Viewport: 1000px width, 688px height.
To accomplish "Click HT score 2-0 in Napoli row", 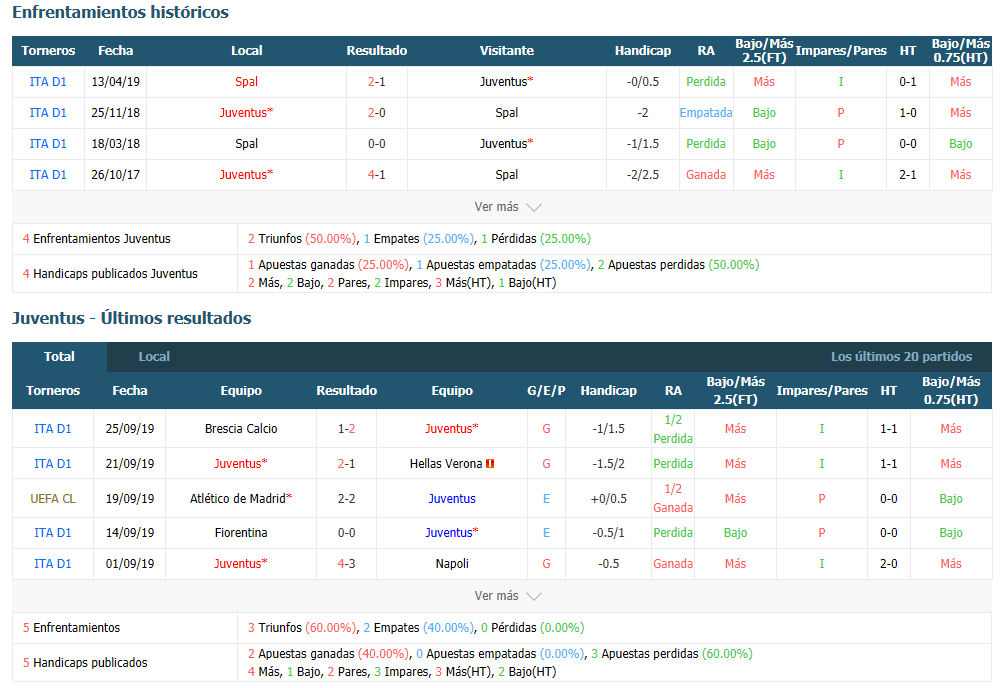I will tap(888, 564).
